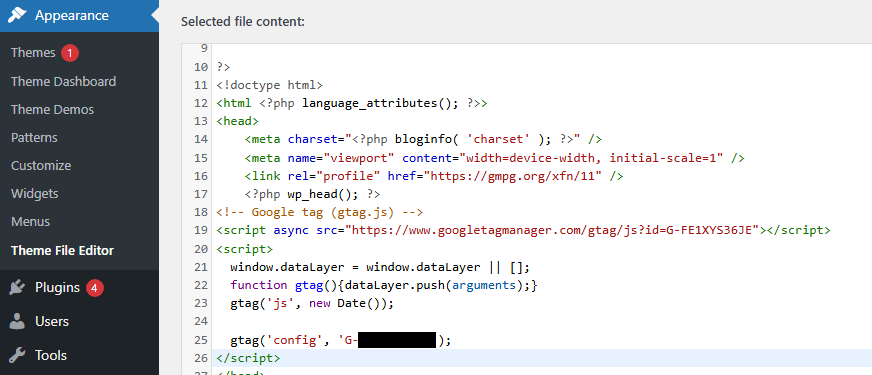Open the Themes submenu item

[33, 53]
